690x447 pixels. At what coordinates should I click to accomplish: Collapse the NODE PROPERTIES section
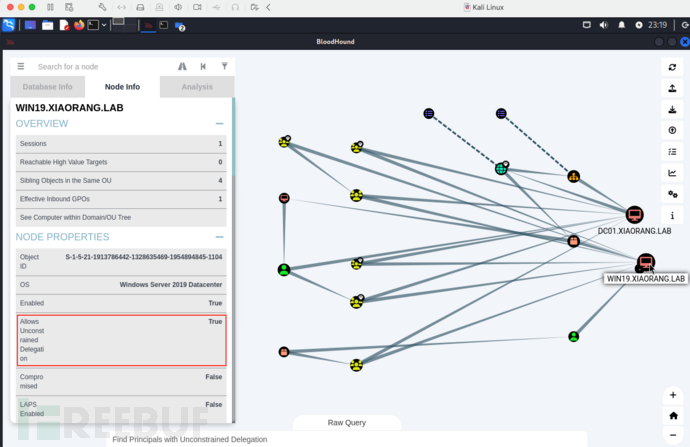point(219,237)
